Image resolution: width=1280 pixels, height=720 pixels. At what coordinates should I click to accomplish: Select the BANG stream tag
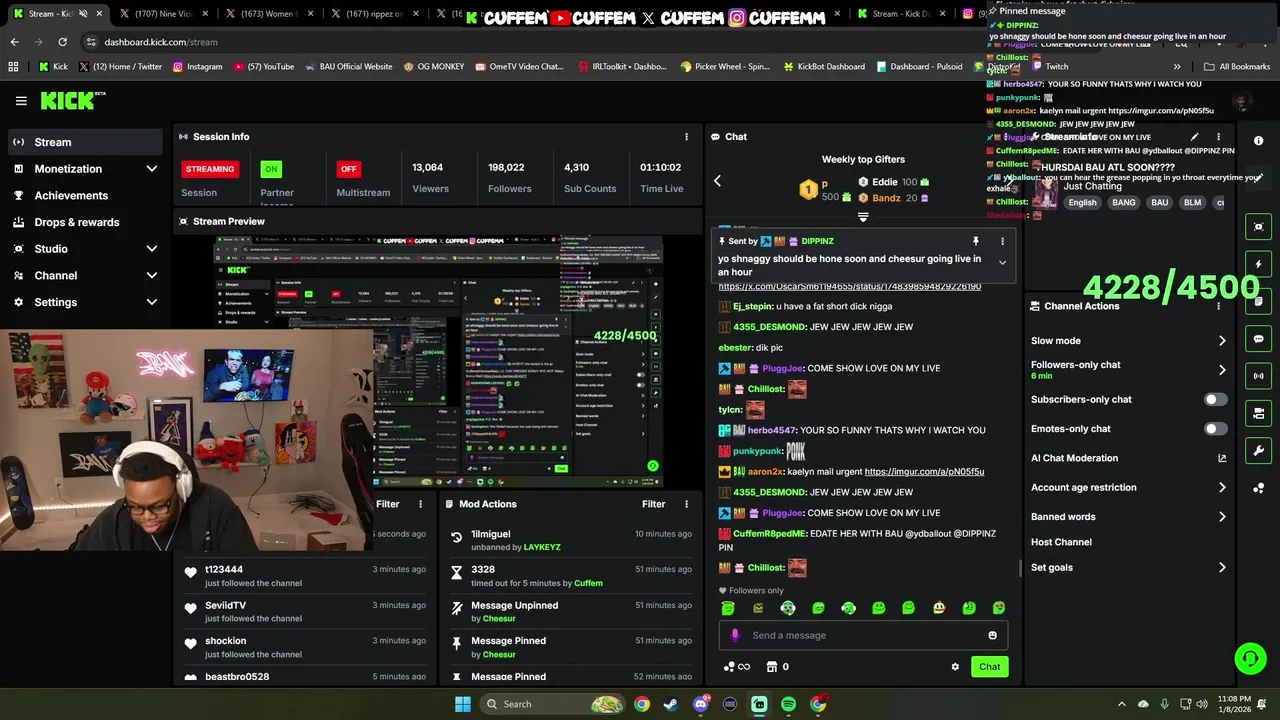pyautogui.click(x=1124, y=203)
